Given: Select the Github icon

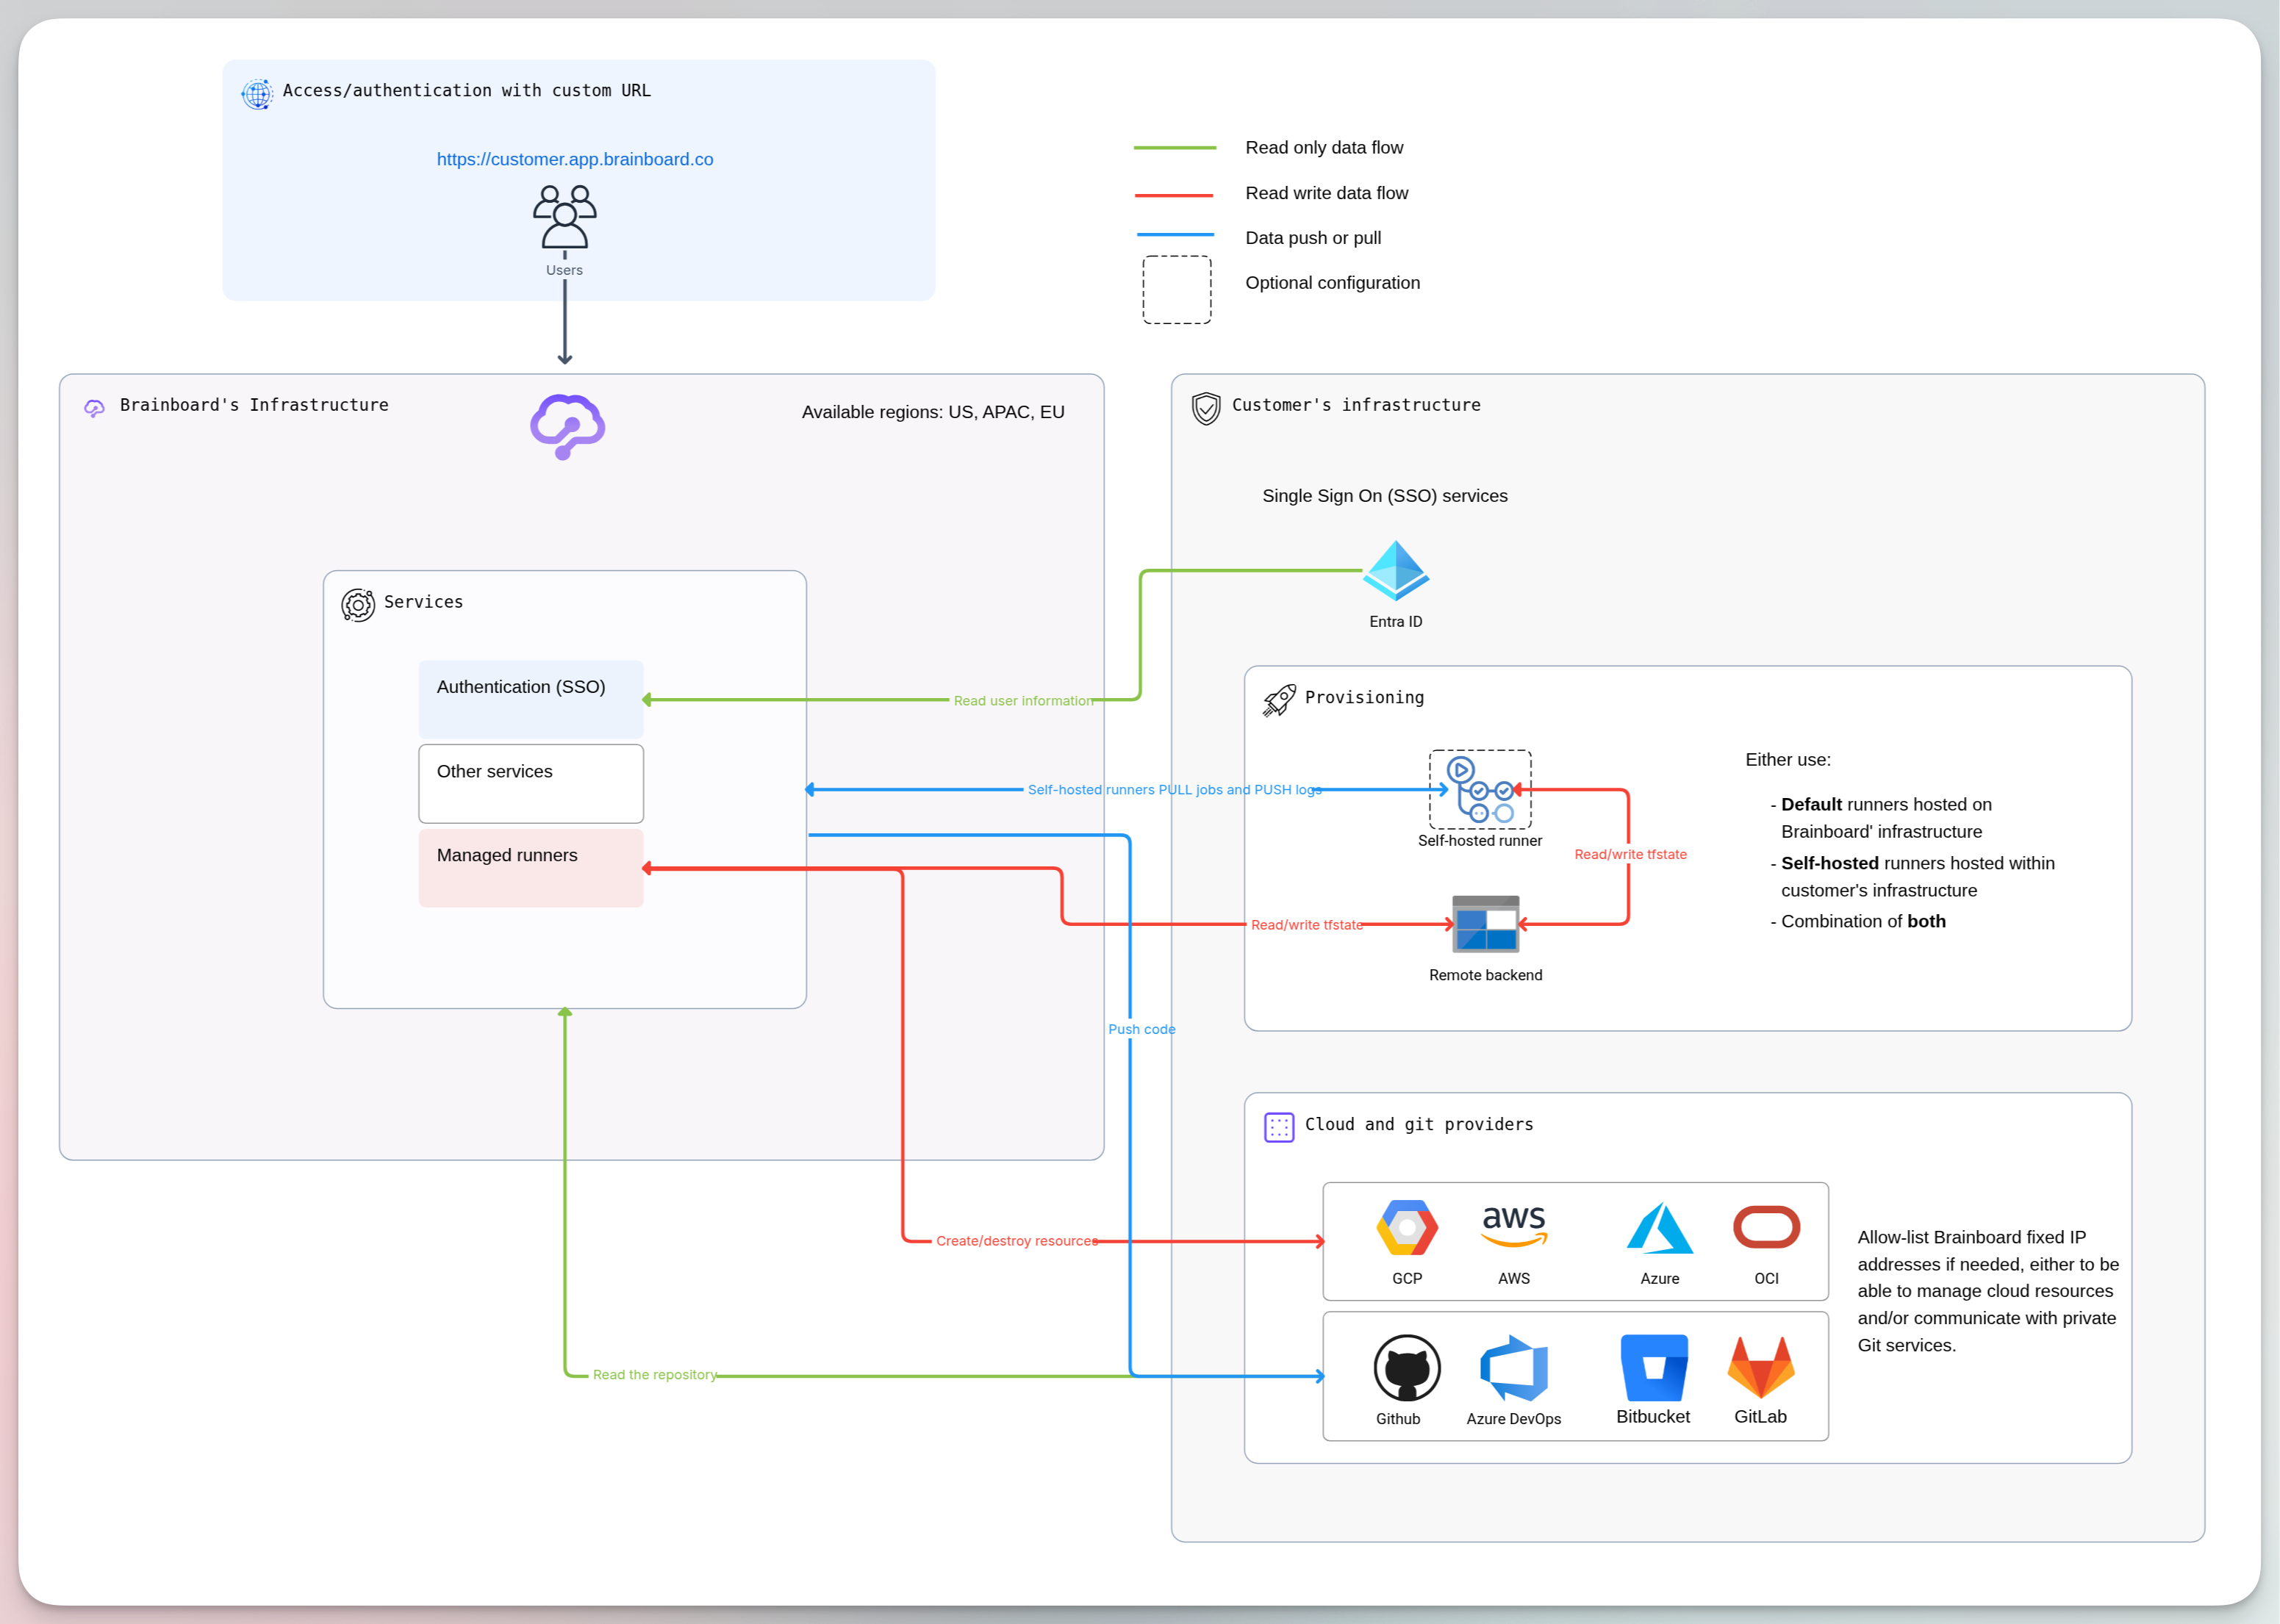Looking at the screenshot, I should tap(1406, 1368).
